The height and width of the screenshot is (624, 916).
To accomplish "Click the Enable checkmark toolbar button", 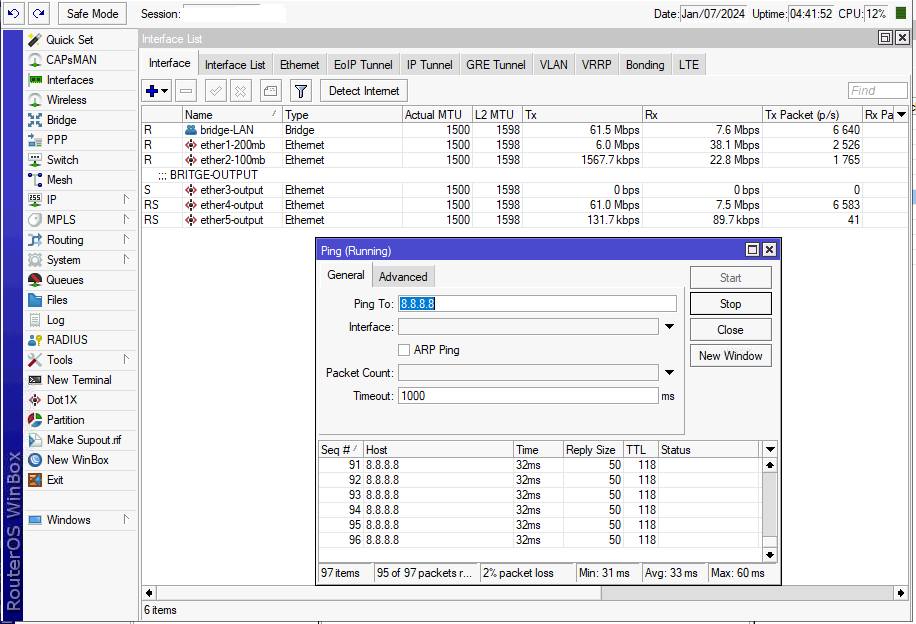I will point(216,91).
